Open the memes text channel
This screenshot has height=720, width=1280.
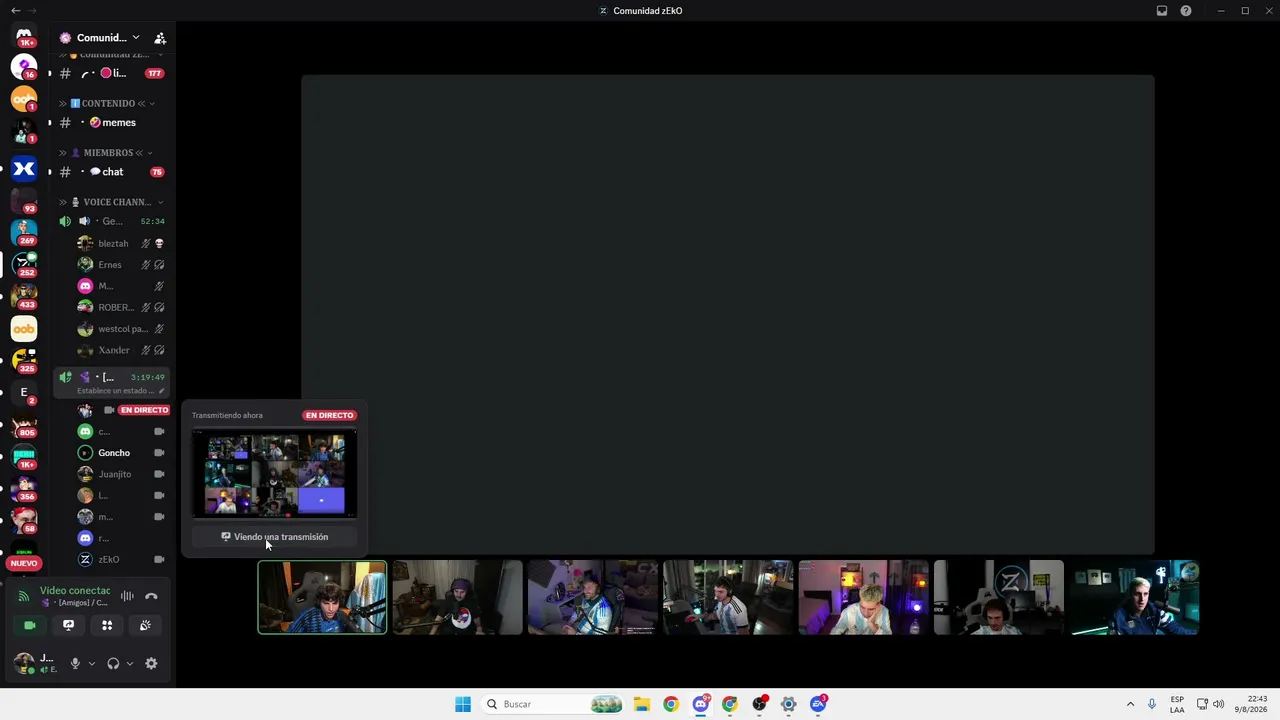point(111,123)
